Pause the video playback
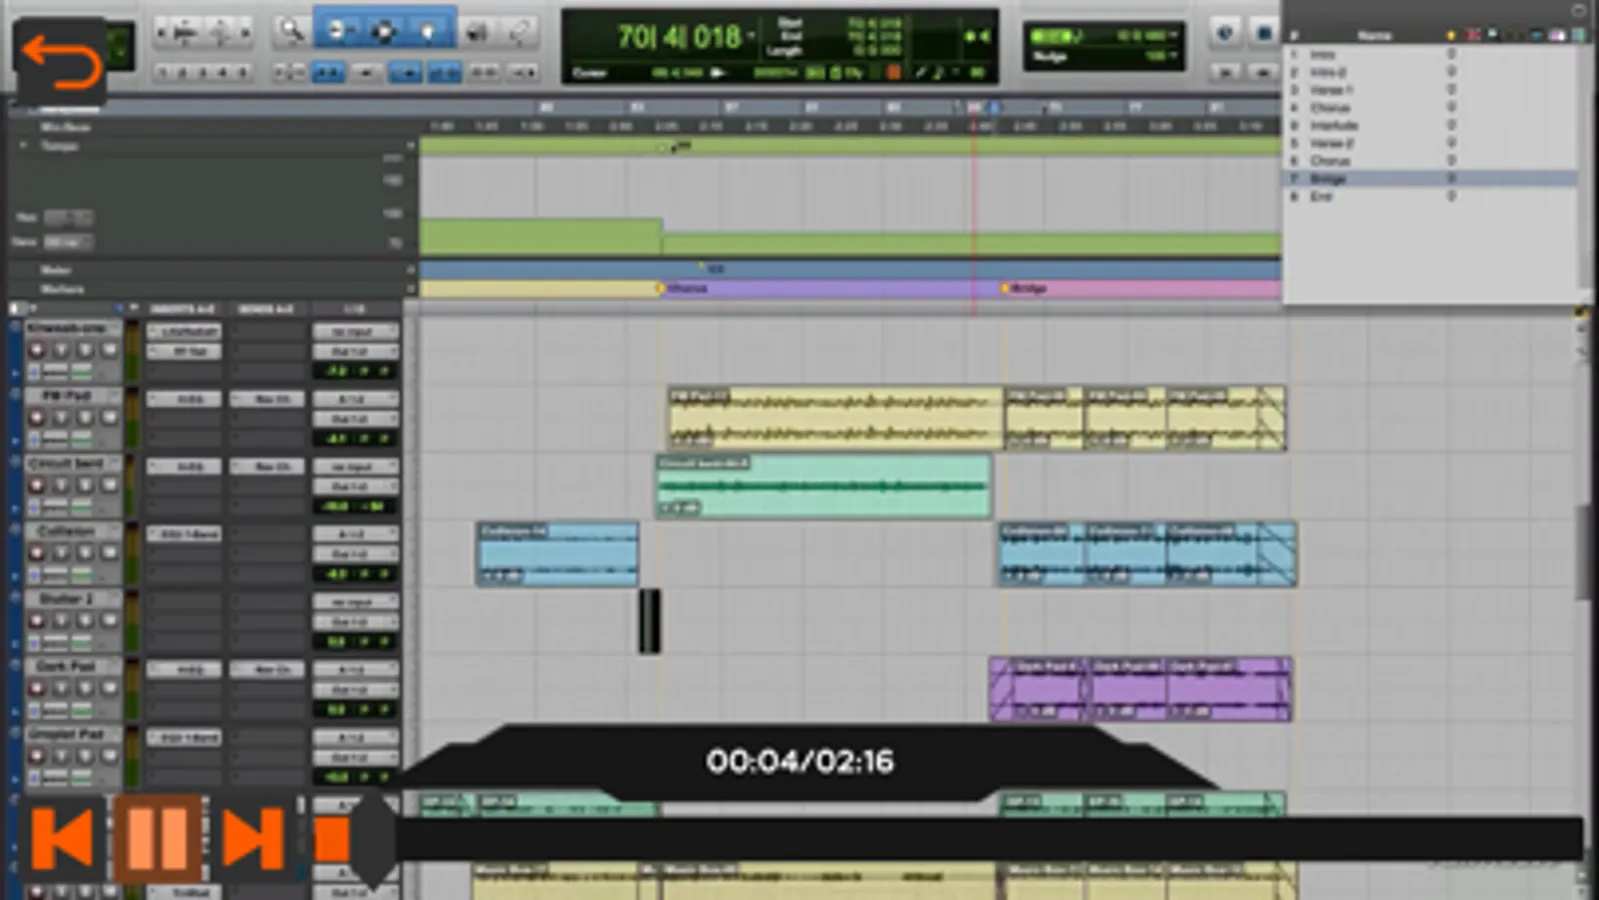Viewport: 1599px width, 900px height. (x=158, y=838)
